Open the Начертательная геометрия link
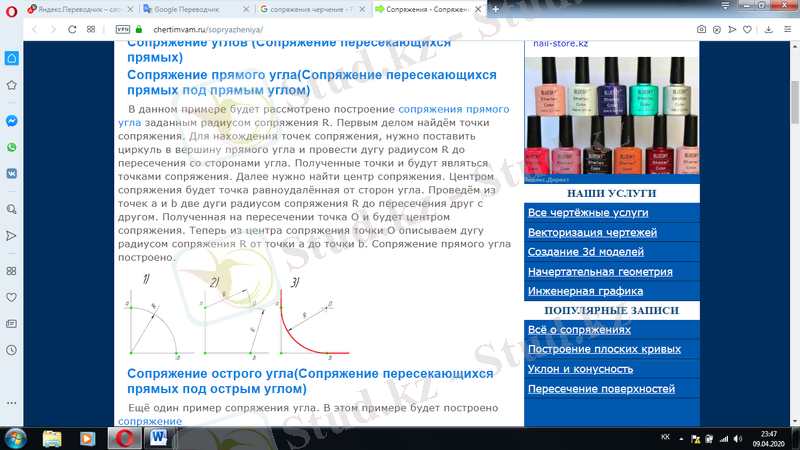The width and height of the screenshot is (800, 450). (600, 271)
